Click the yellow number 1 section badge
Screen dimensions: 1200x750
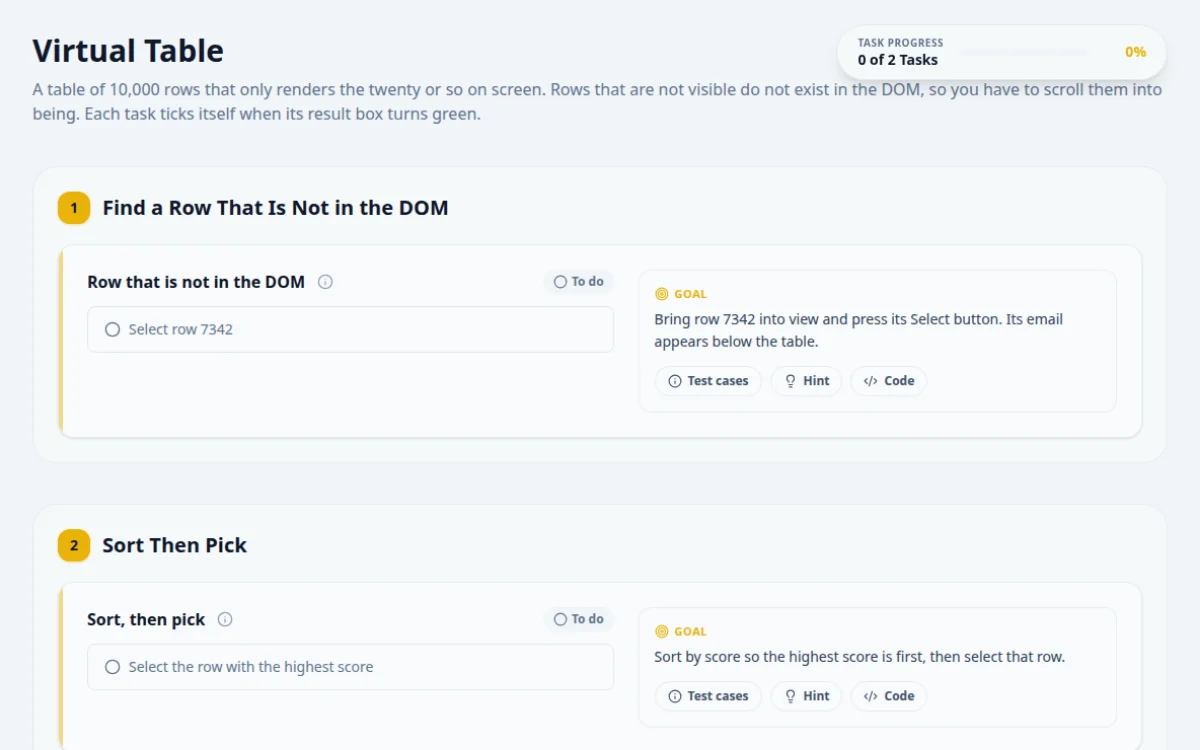pyautogui.click(x=74, y=208)
